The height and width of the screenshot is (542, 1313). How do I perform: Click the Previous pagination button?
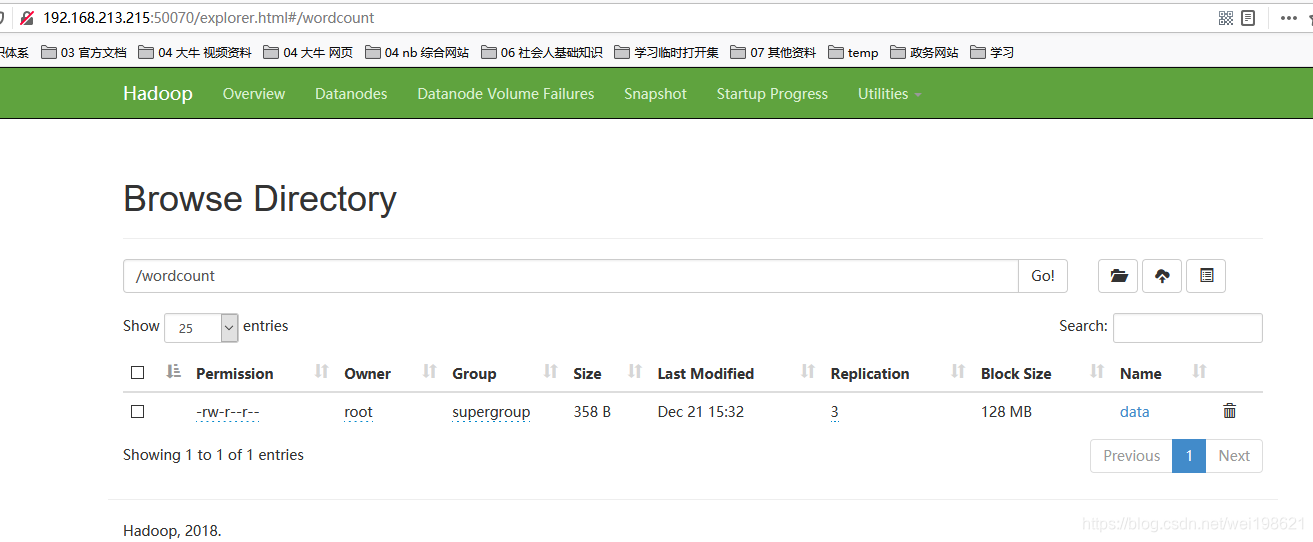coord(1131,455)
